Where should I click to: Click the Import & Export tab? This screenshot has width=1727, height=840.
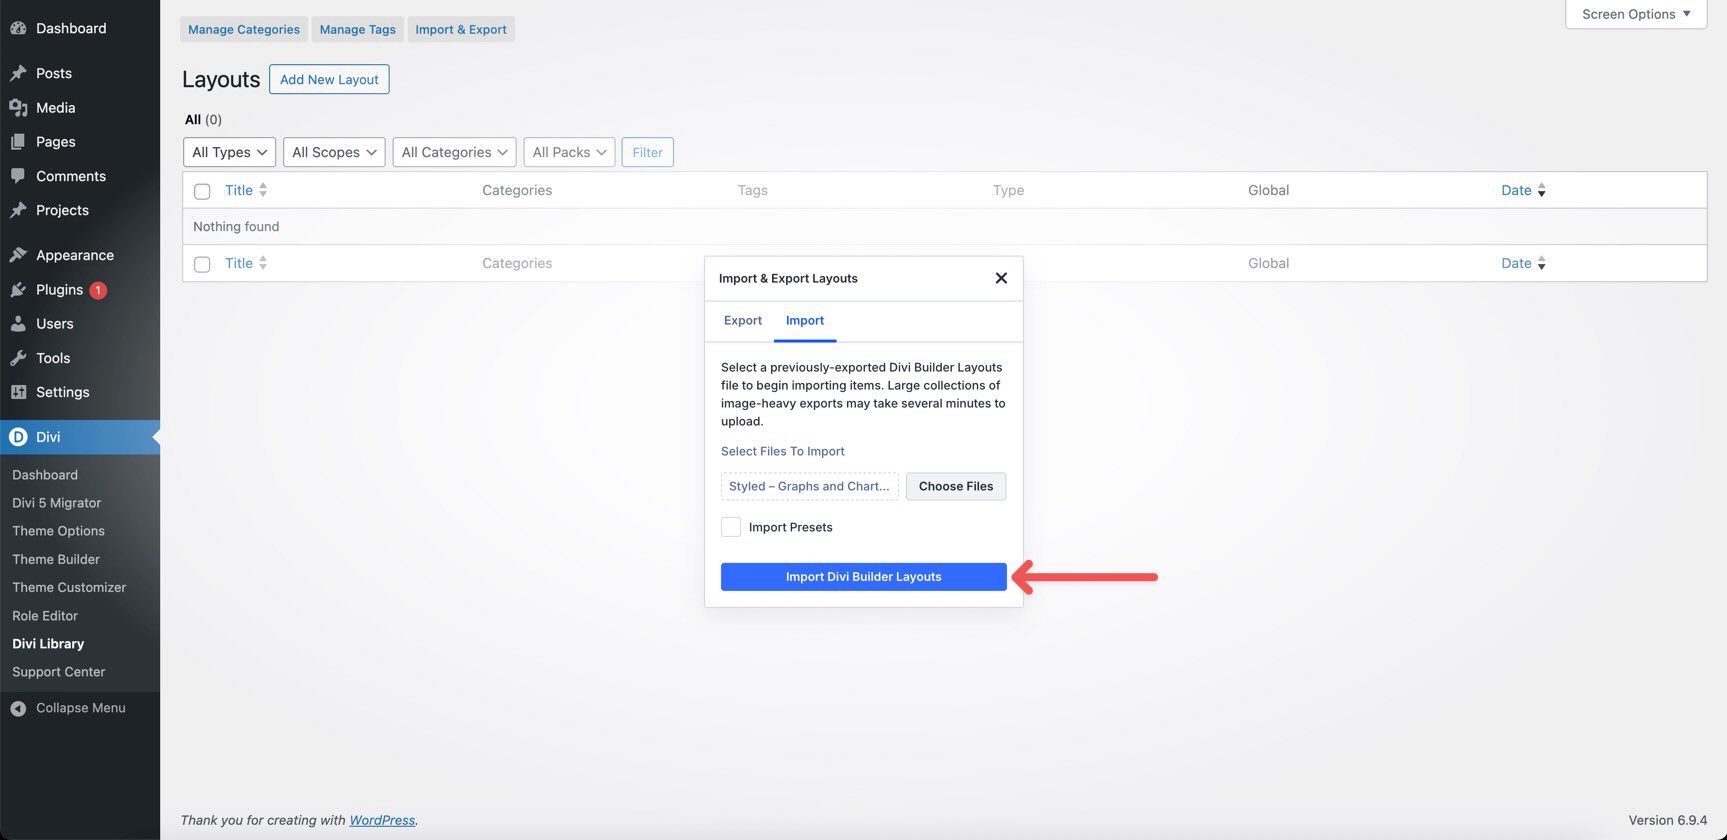click(x=461, y=29)
